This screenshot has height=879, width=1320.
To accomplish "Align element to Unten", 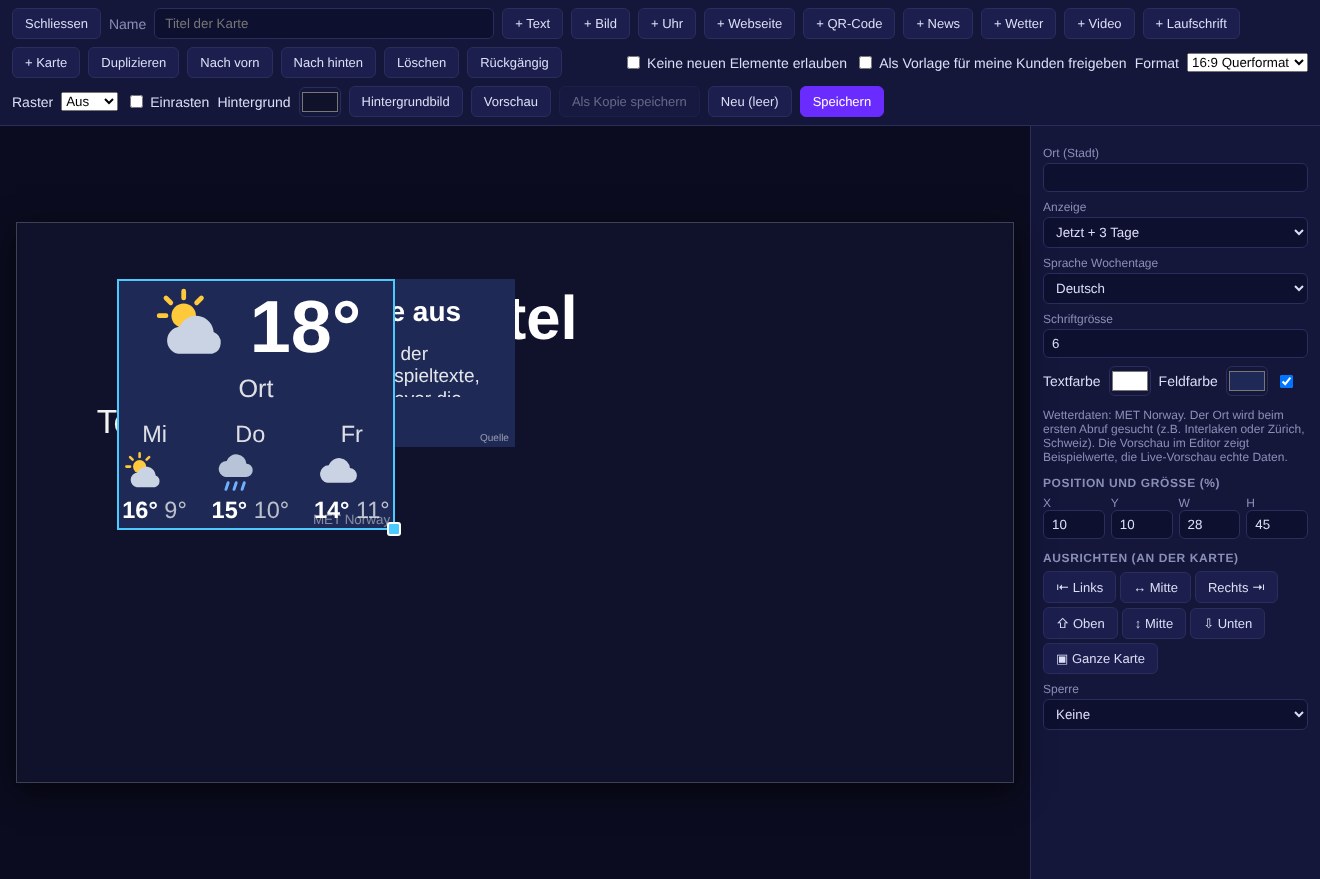I will coord(1227,623).
